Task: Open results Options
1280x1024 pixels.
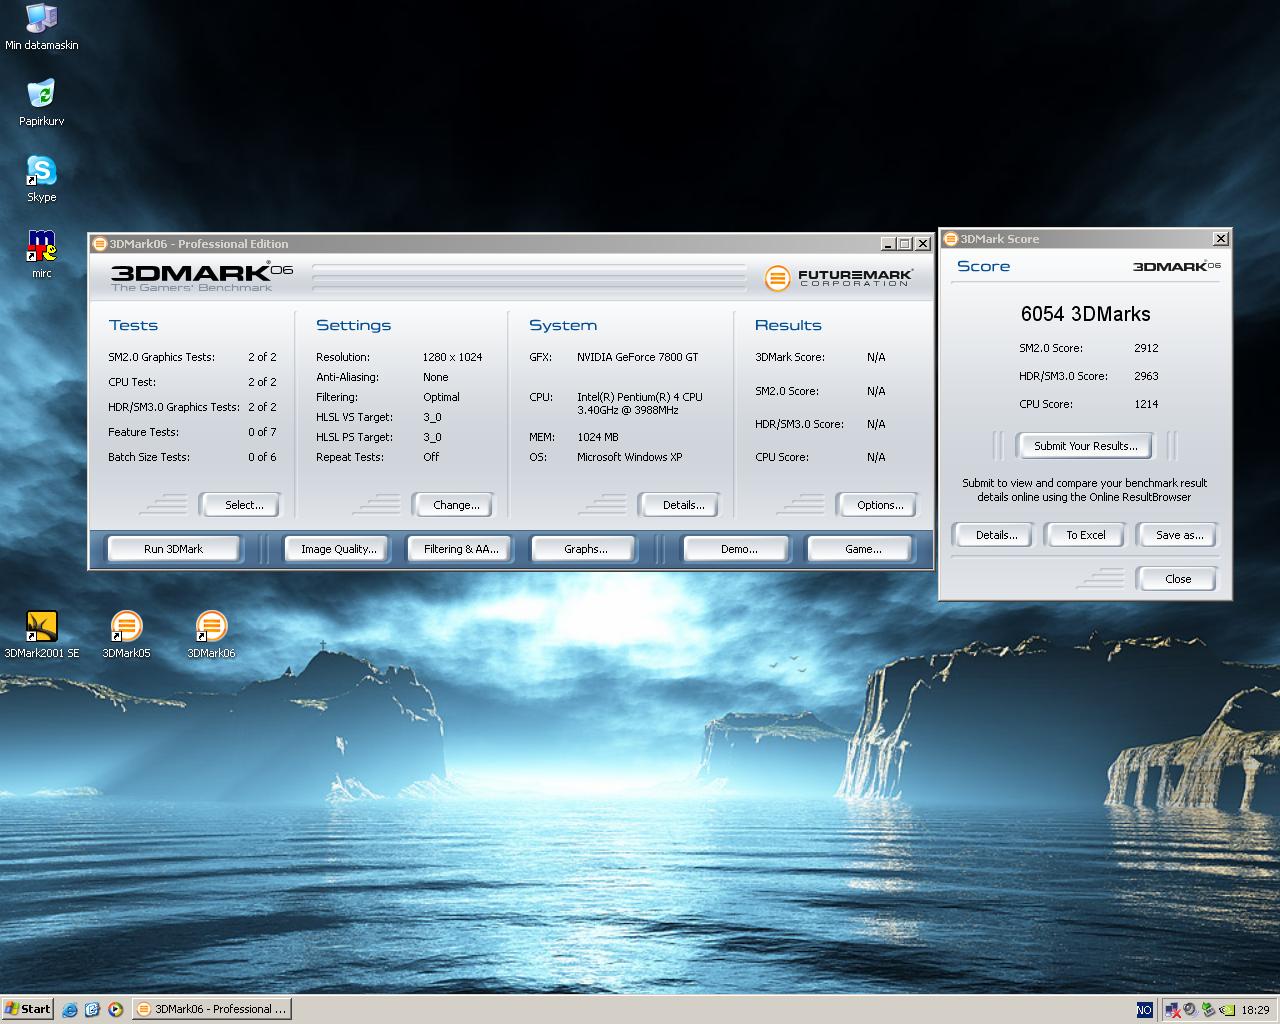Action: tap(877, 505)
